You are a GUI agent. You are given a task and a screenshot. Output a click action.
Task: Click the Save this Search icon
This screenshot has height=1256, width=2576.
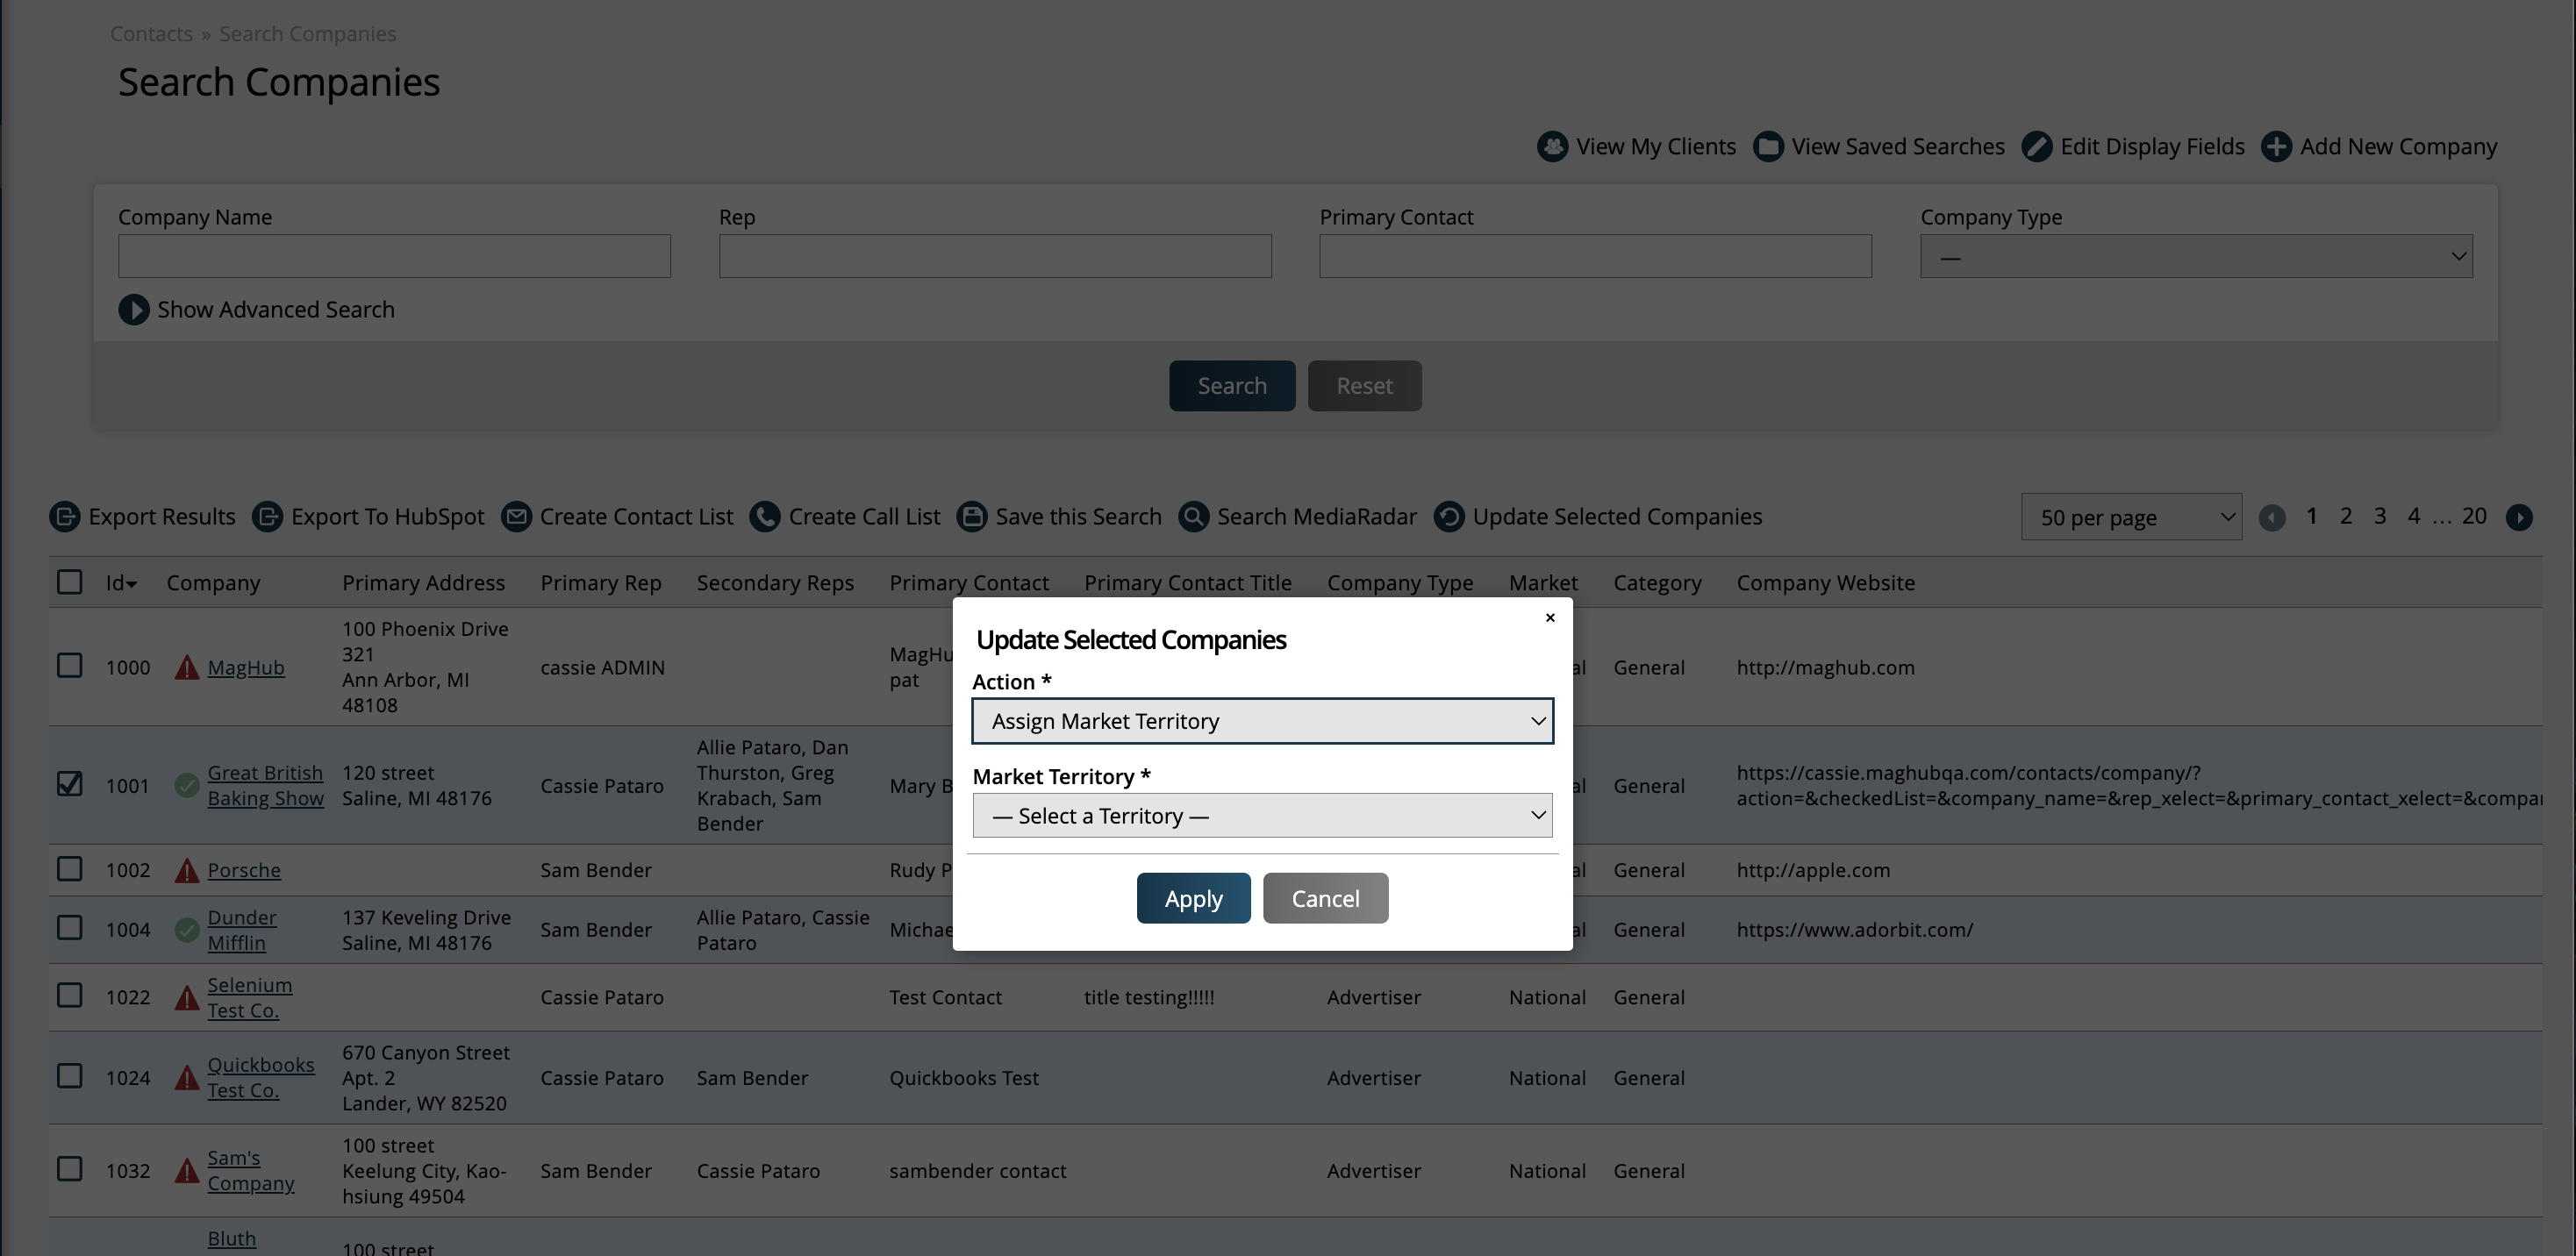(x=972, y=516)
